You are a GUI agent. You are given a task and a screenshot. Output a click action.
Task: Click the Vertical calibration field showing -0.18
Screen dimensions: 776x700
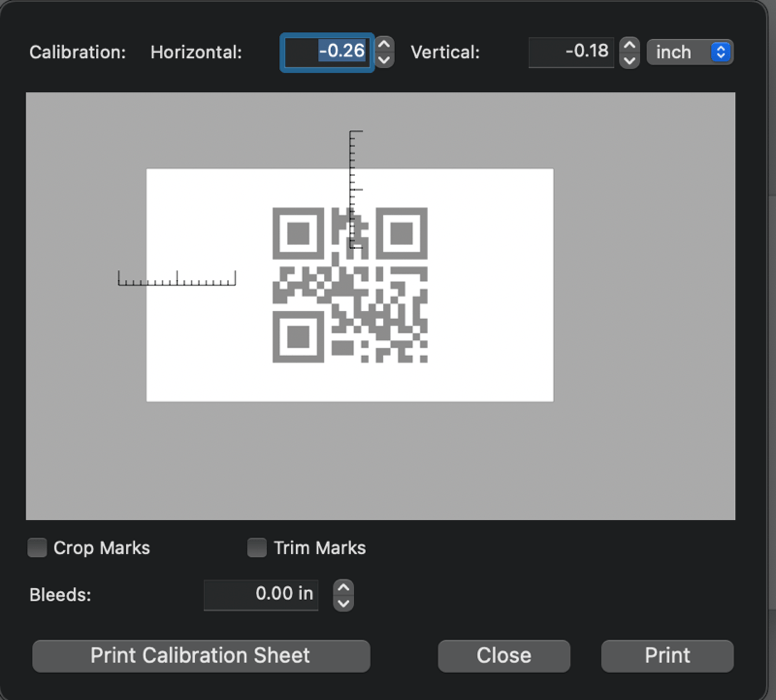(571, 52)
